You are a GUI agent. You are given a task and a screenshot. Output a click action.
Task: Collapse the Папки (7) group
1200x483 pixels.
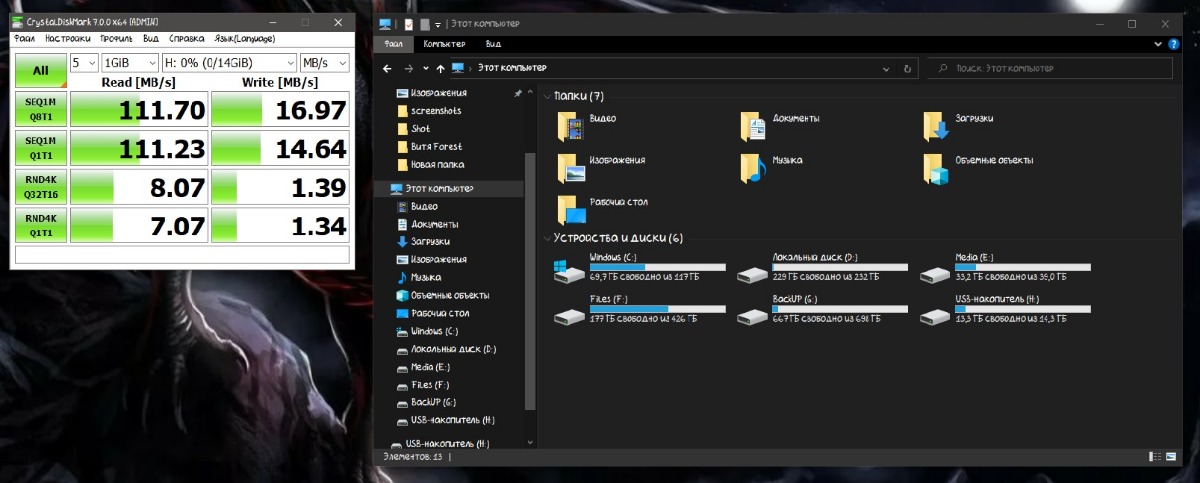(547, 97)
